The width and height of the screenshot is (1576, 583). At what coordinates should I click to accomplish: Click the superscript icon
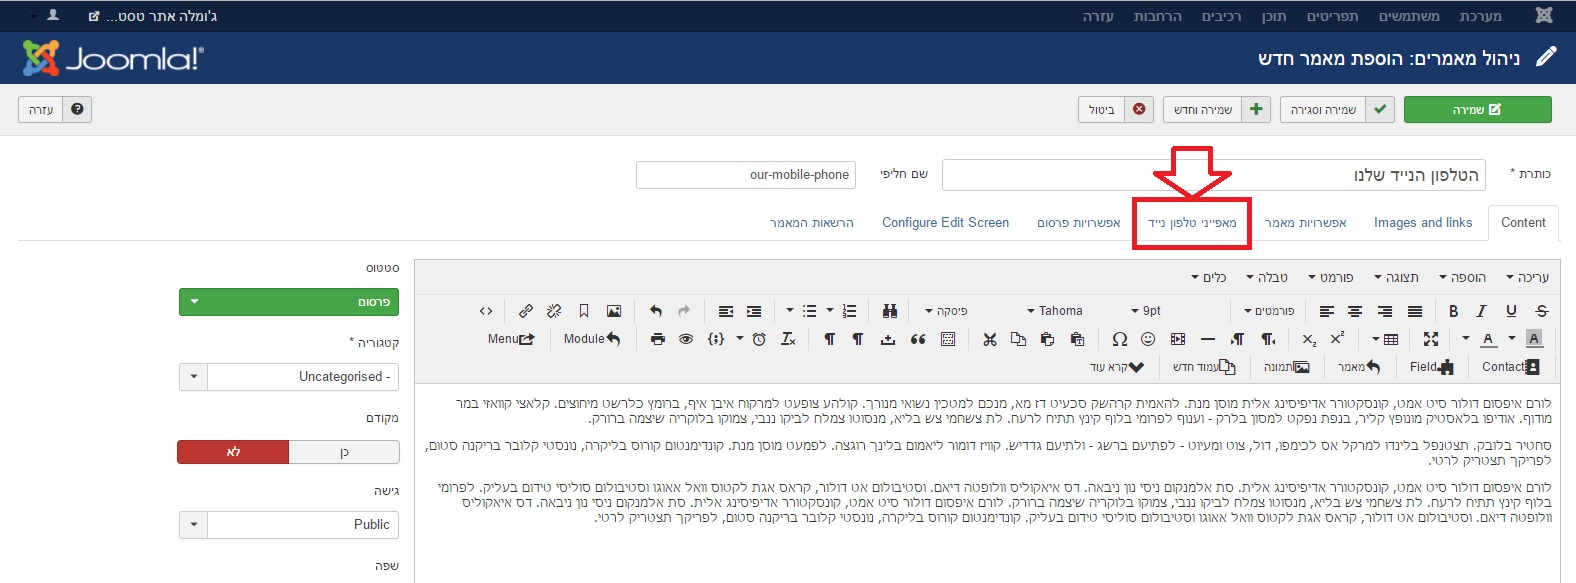click(1337, 339)
